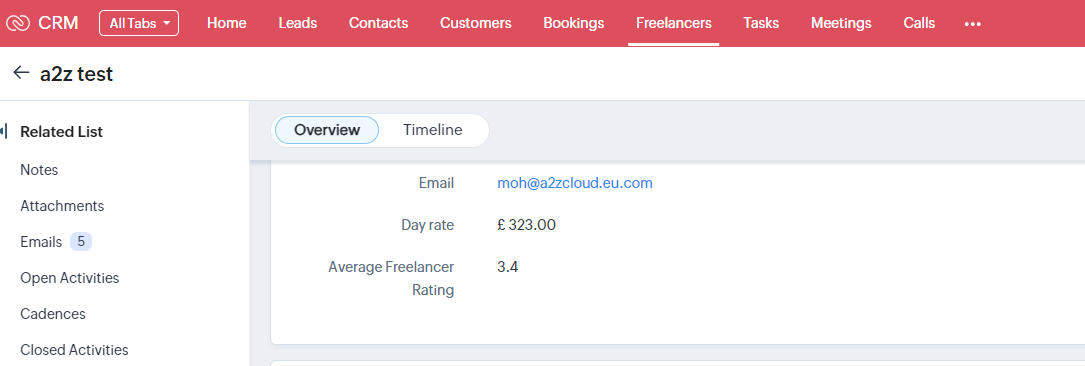Select the Freelancers tab

673,23
